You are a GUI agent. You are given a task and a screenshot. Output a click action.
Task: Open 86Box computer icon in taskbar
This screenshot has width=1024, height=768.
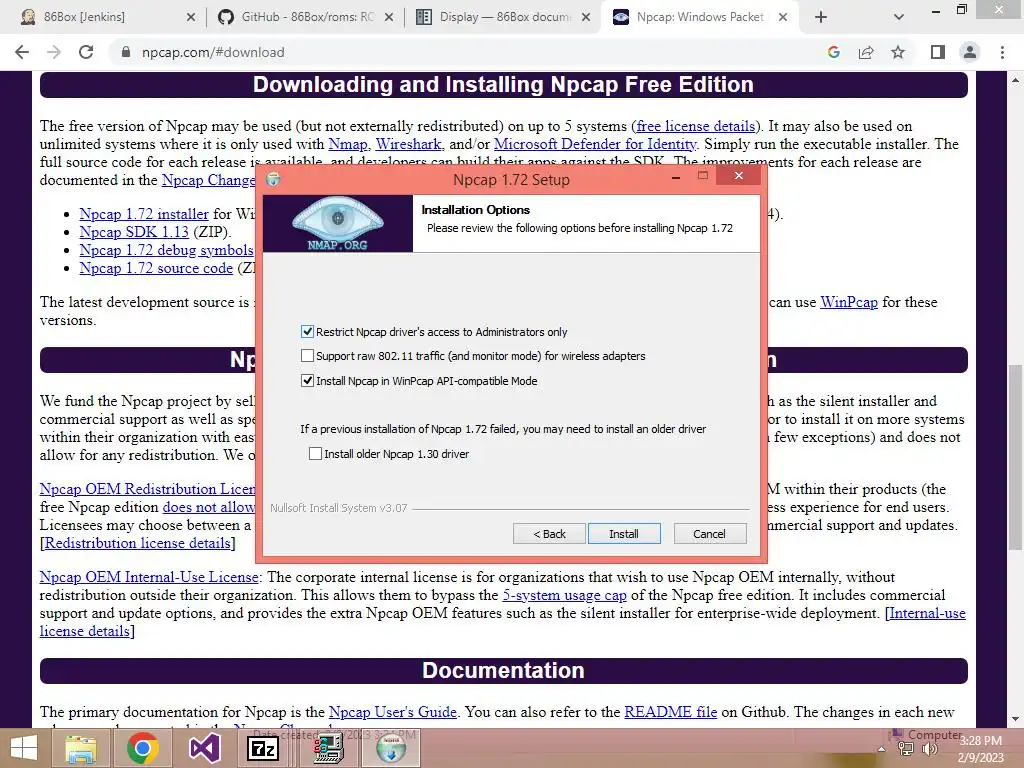[x=328, y=748]
